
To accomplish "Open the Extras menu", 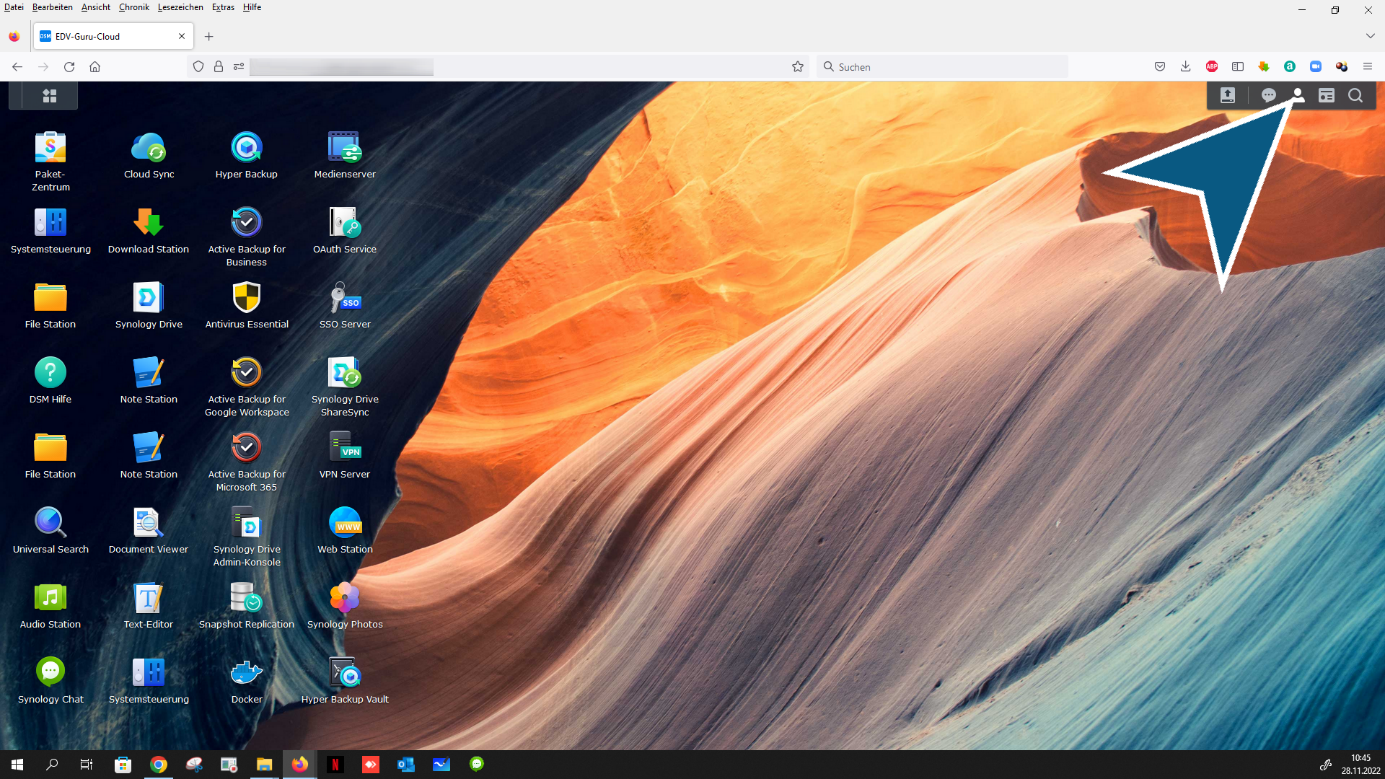I will click(223, 7).
